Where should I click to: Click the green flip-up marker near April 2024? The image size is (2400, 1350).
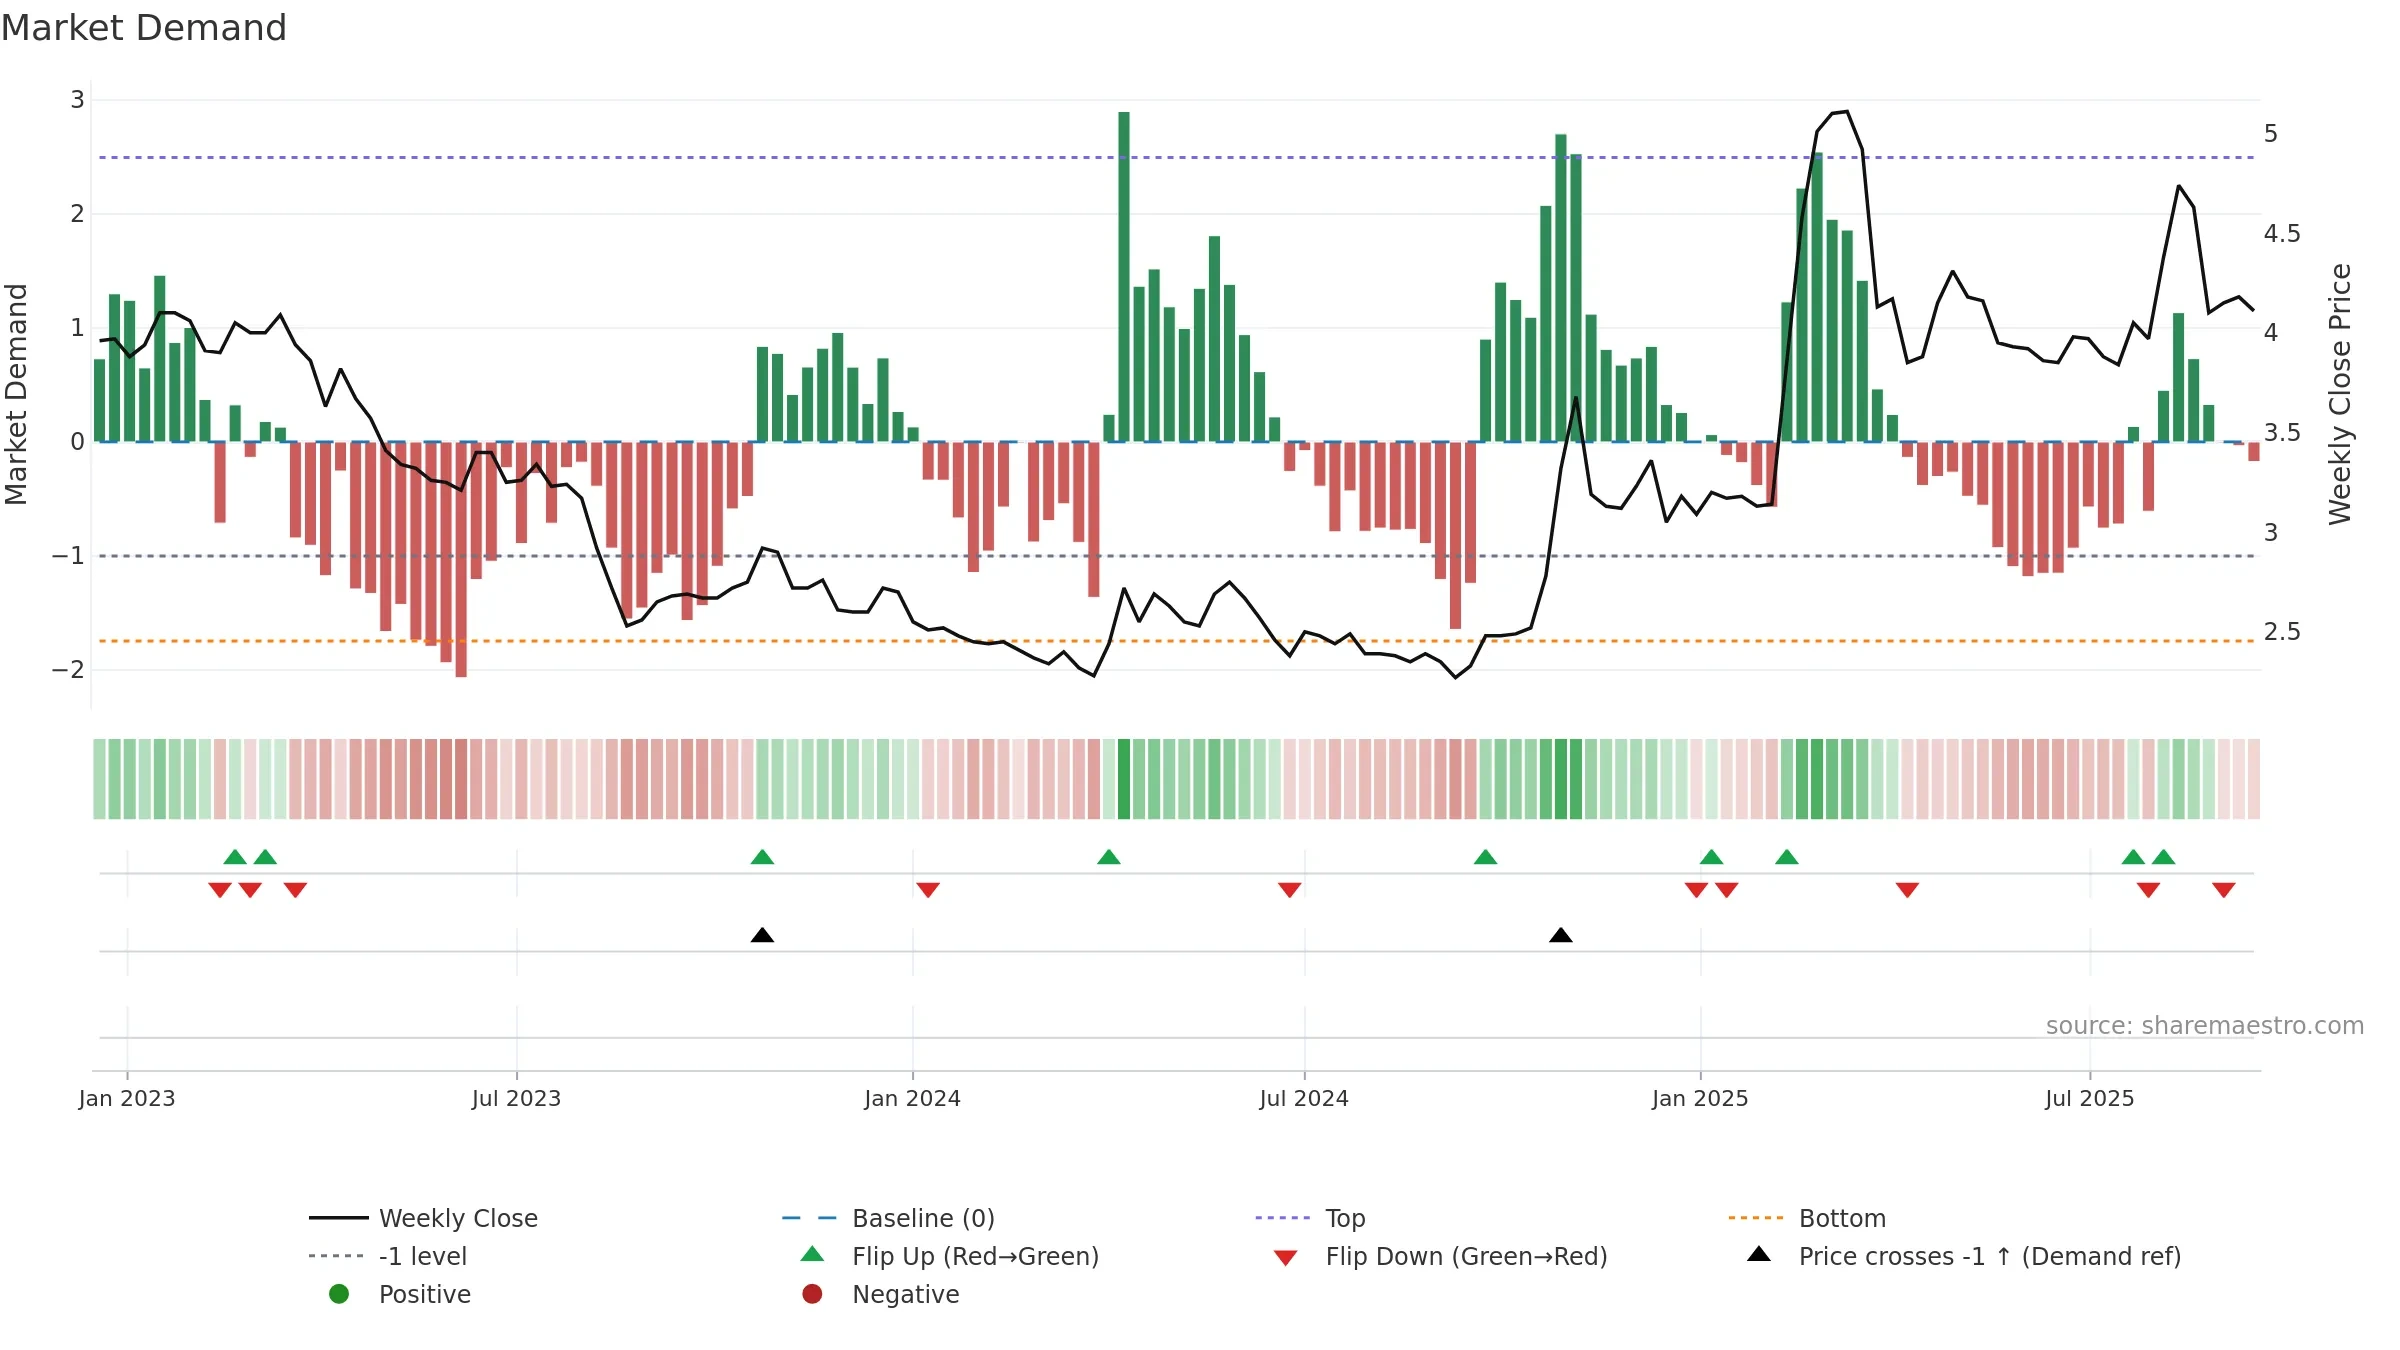point(1109,857)
